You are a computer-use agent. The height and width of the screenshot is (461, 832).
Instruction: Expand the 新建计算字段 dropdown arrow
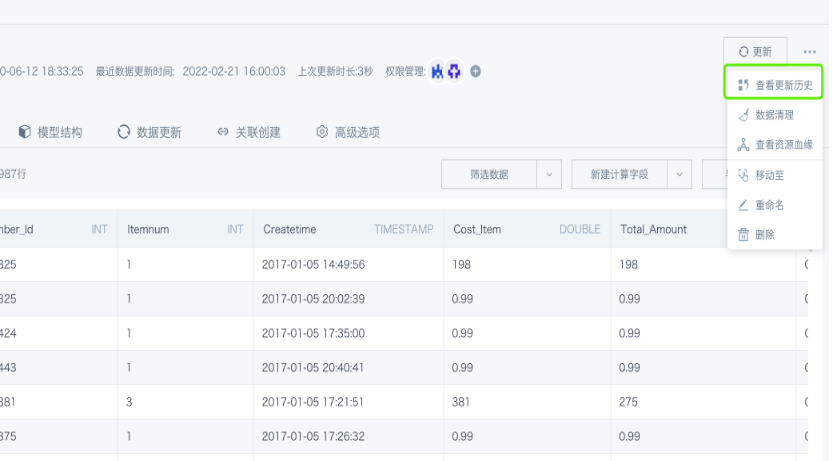(680, 174)
